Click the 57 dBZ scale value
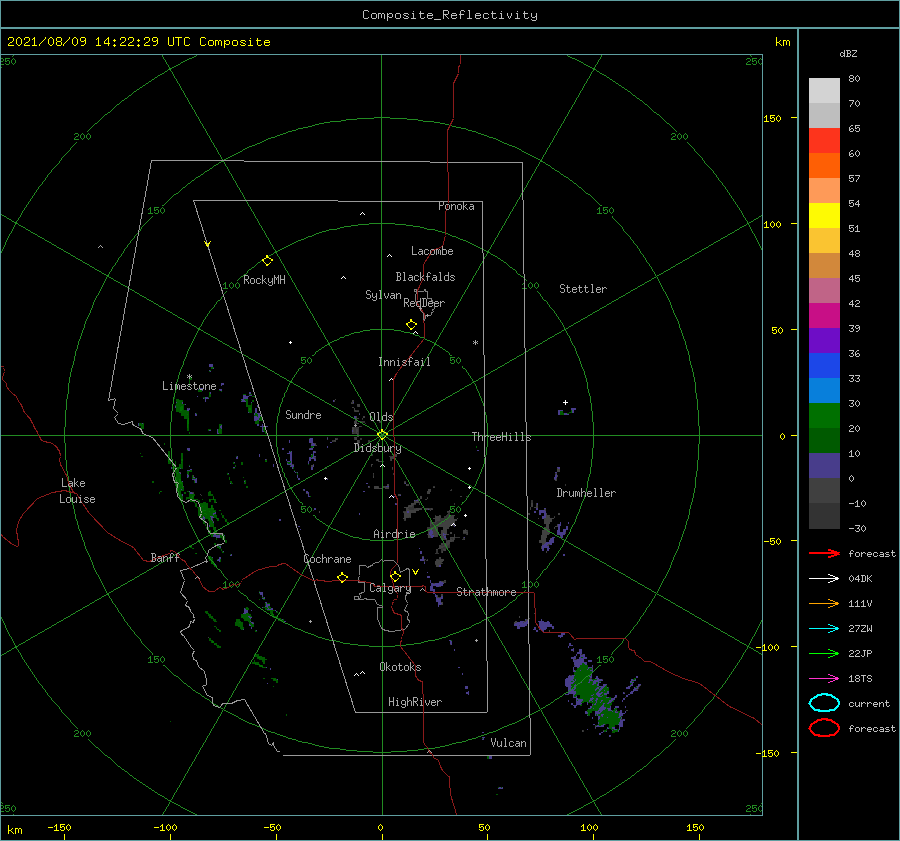Screen dimensions: 900x841 pyautogui.click(x=855, y=179)
